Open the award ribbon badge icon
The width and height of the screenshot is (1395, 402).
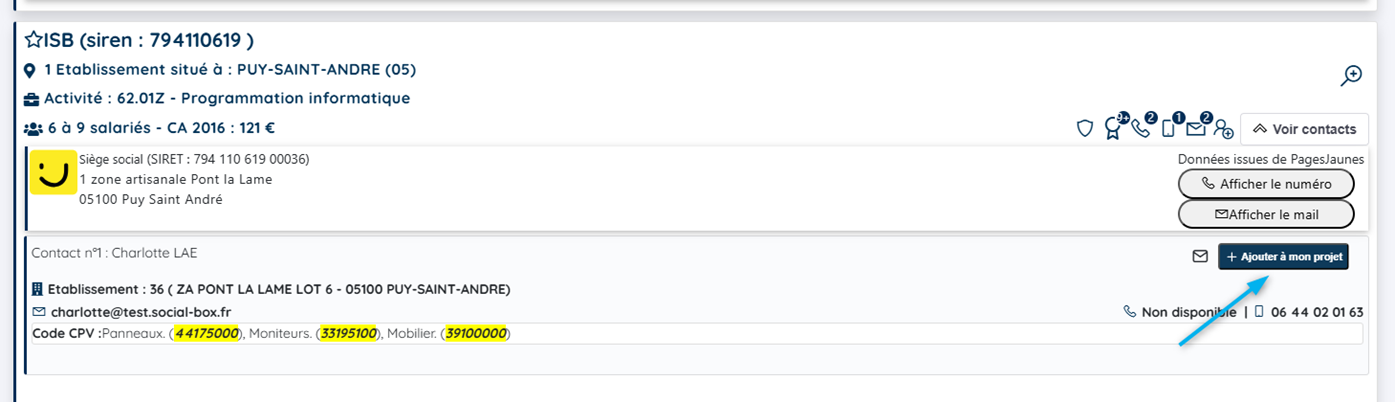pos(1112,129)
